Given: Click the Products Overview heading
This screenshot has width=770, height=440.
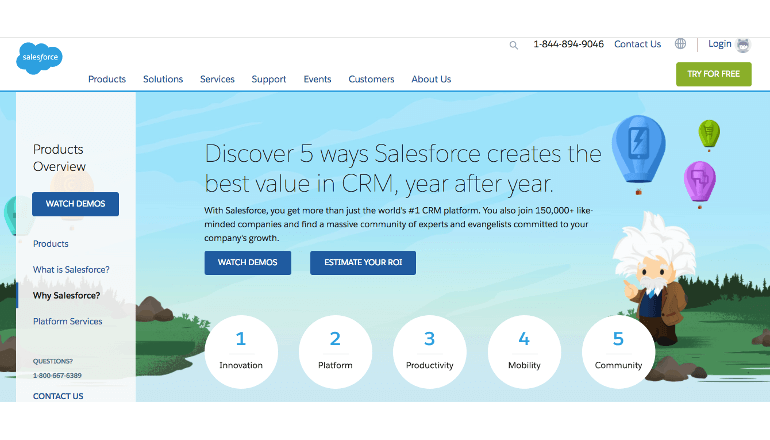Looking at the screenshot, I should point(59,158).
